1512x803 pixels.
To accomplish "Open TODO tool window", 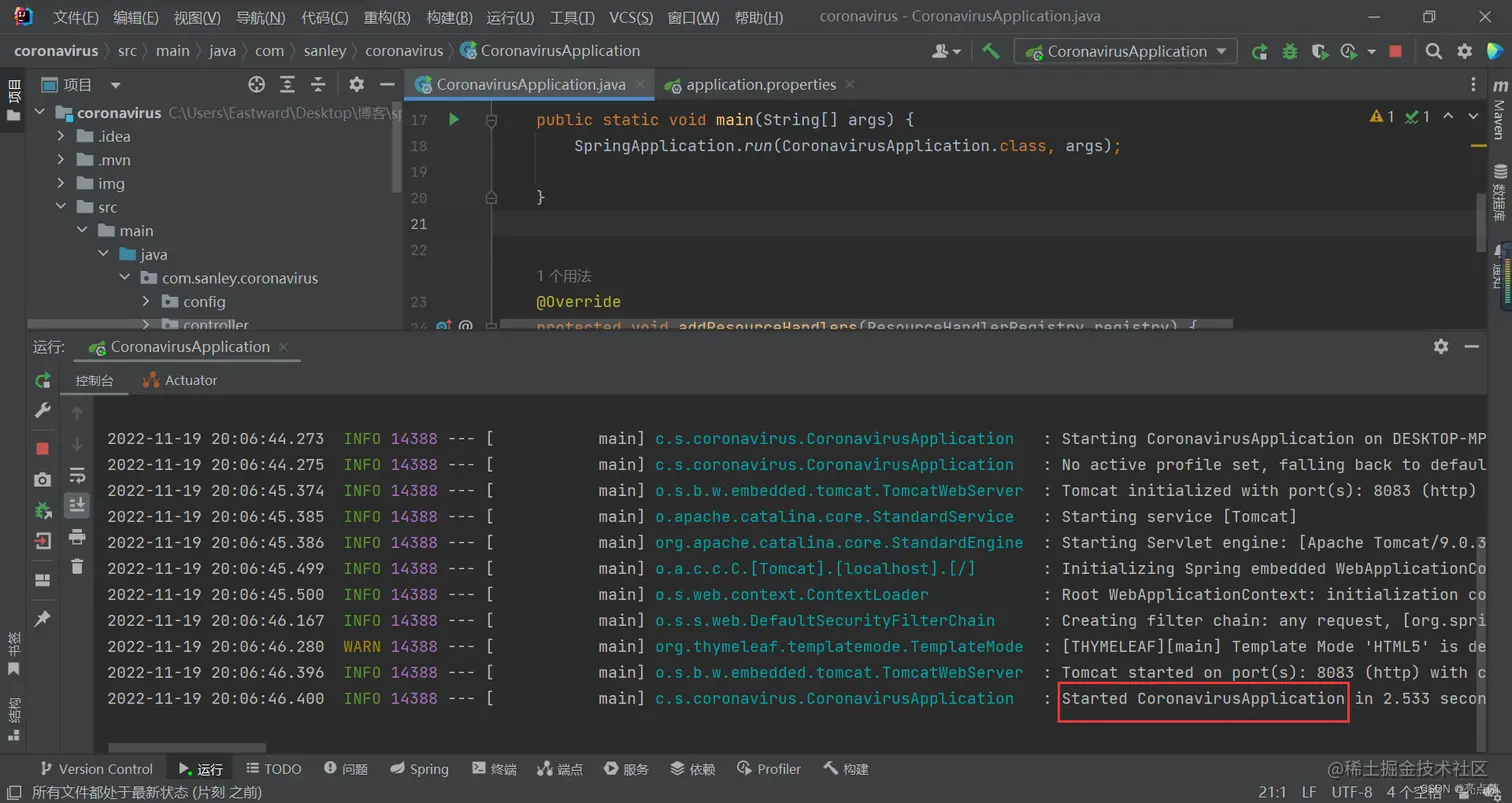I will point(273,769).
